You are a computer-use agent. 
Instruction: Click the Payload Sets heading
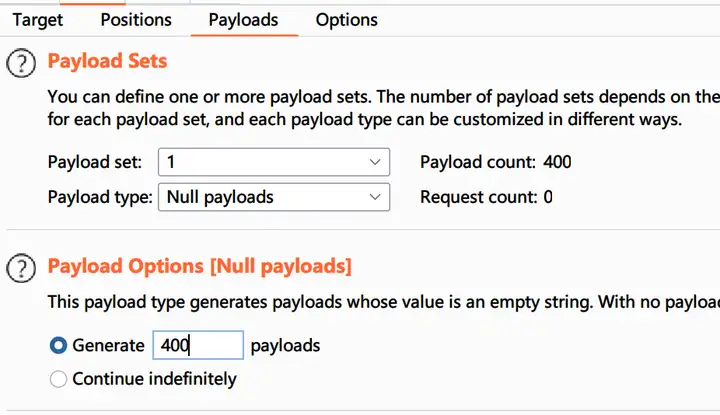(x=108, y=62)
